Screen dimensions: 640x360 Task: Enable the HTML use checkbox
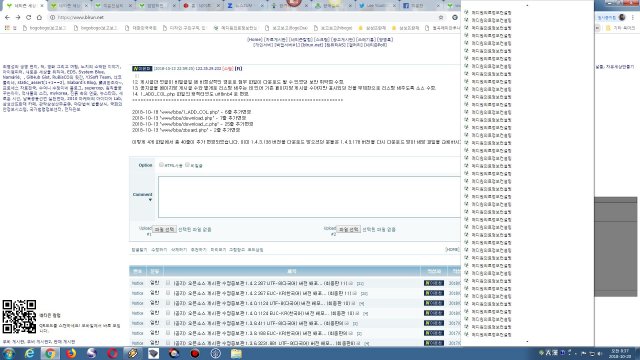(x=161, y=165)
